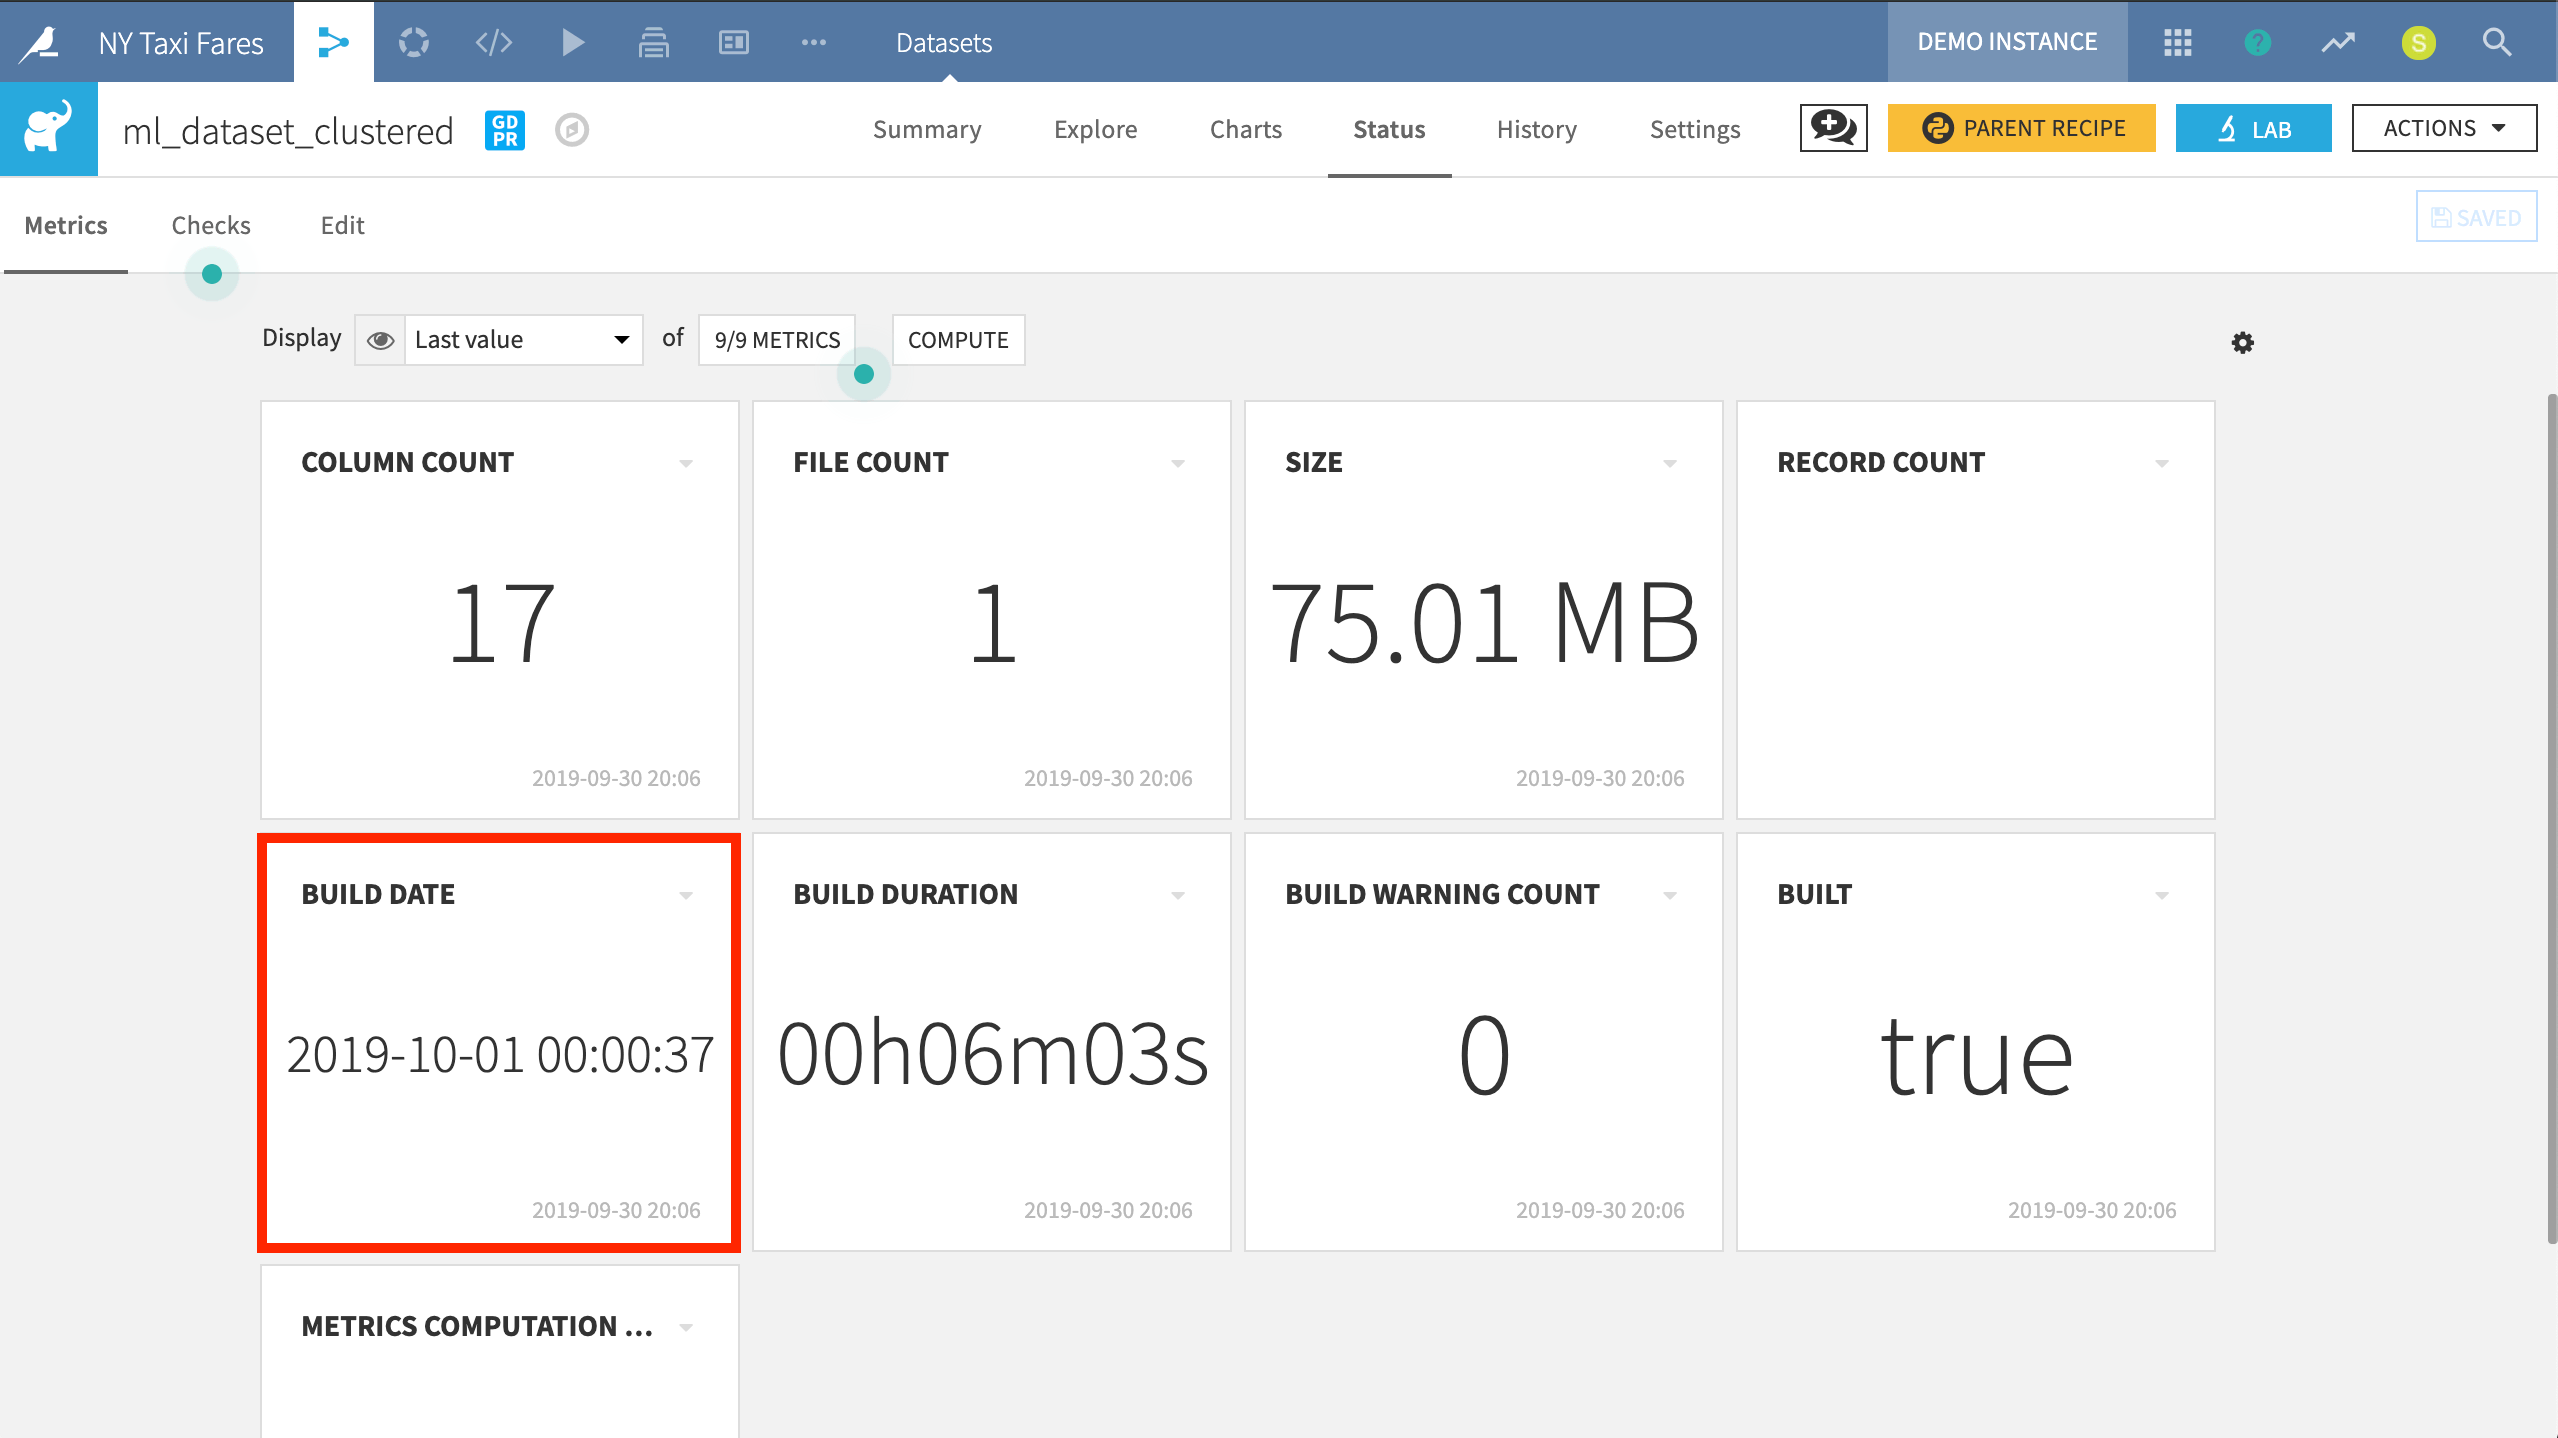The width and height of the screenshot is (2558, 1438).
Task: Open the Jobs play icon
Action: [x=573, y=42]
